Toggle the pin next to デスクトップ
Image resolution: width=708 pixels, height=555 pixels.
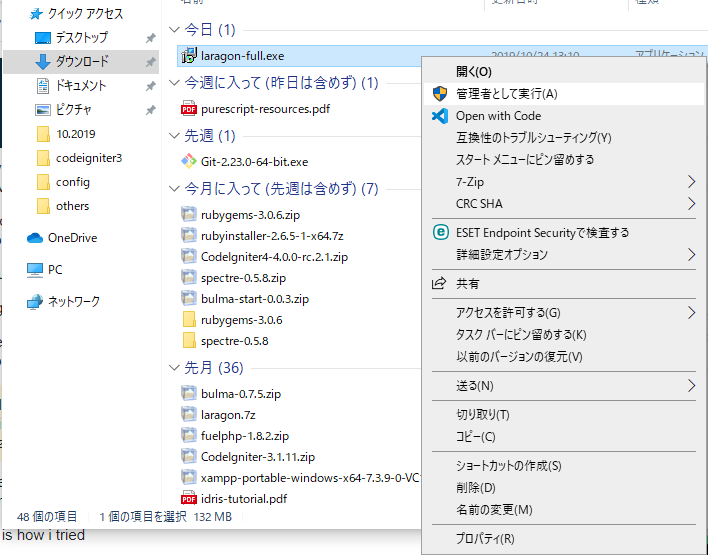151,38
